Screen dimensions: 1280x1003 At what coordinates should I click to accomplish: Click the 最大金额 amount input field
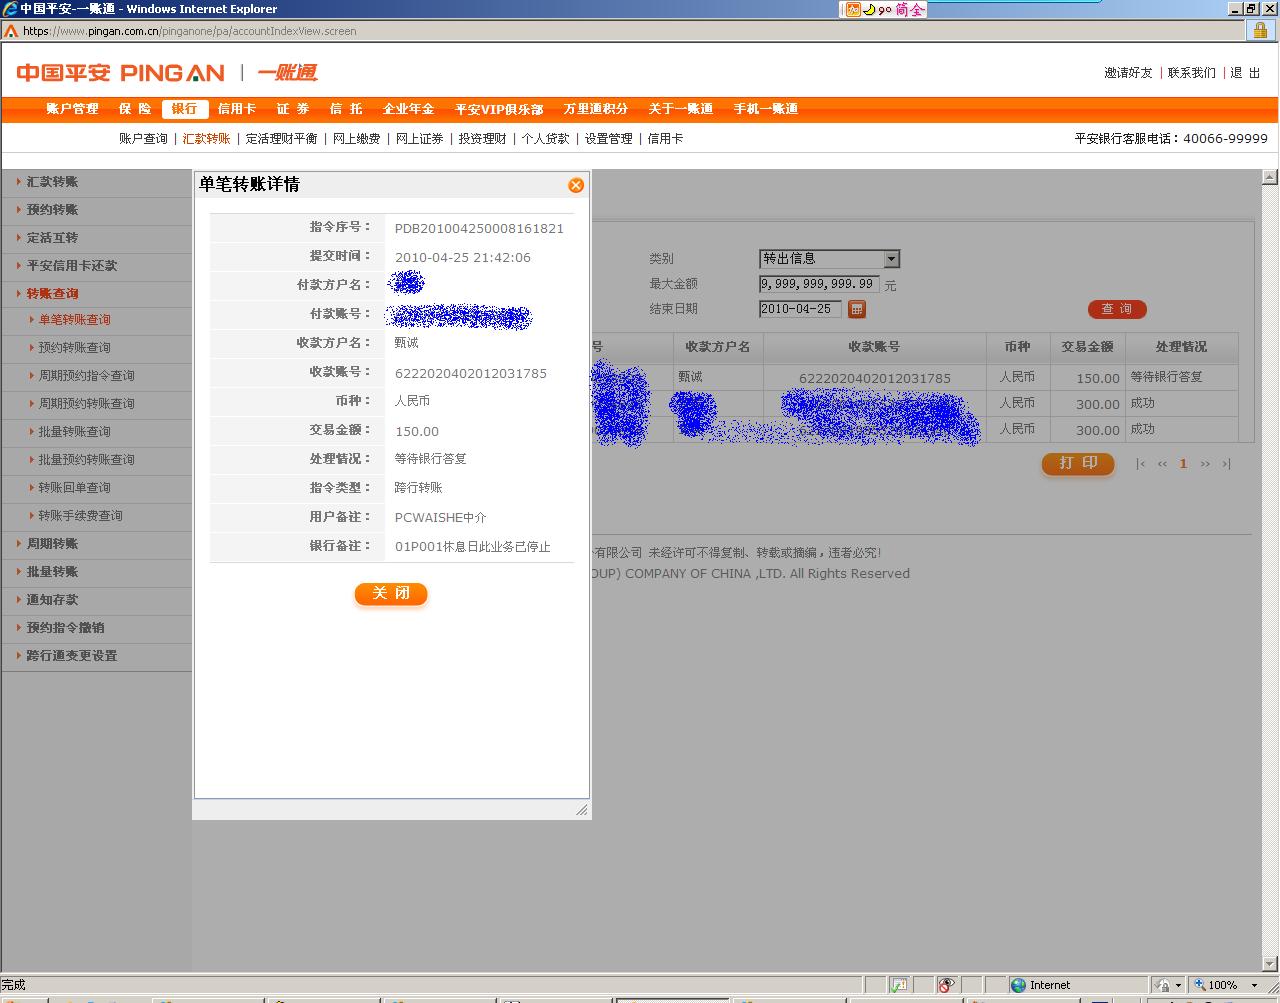818,284
